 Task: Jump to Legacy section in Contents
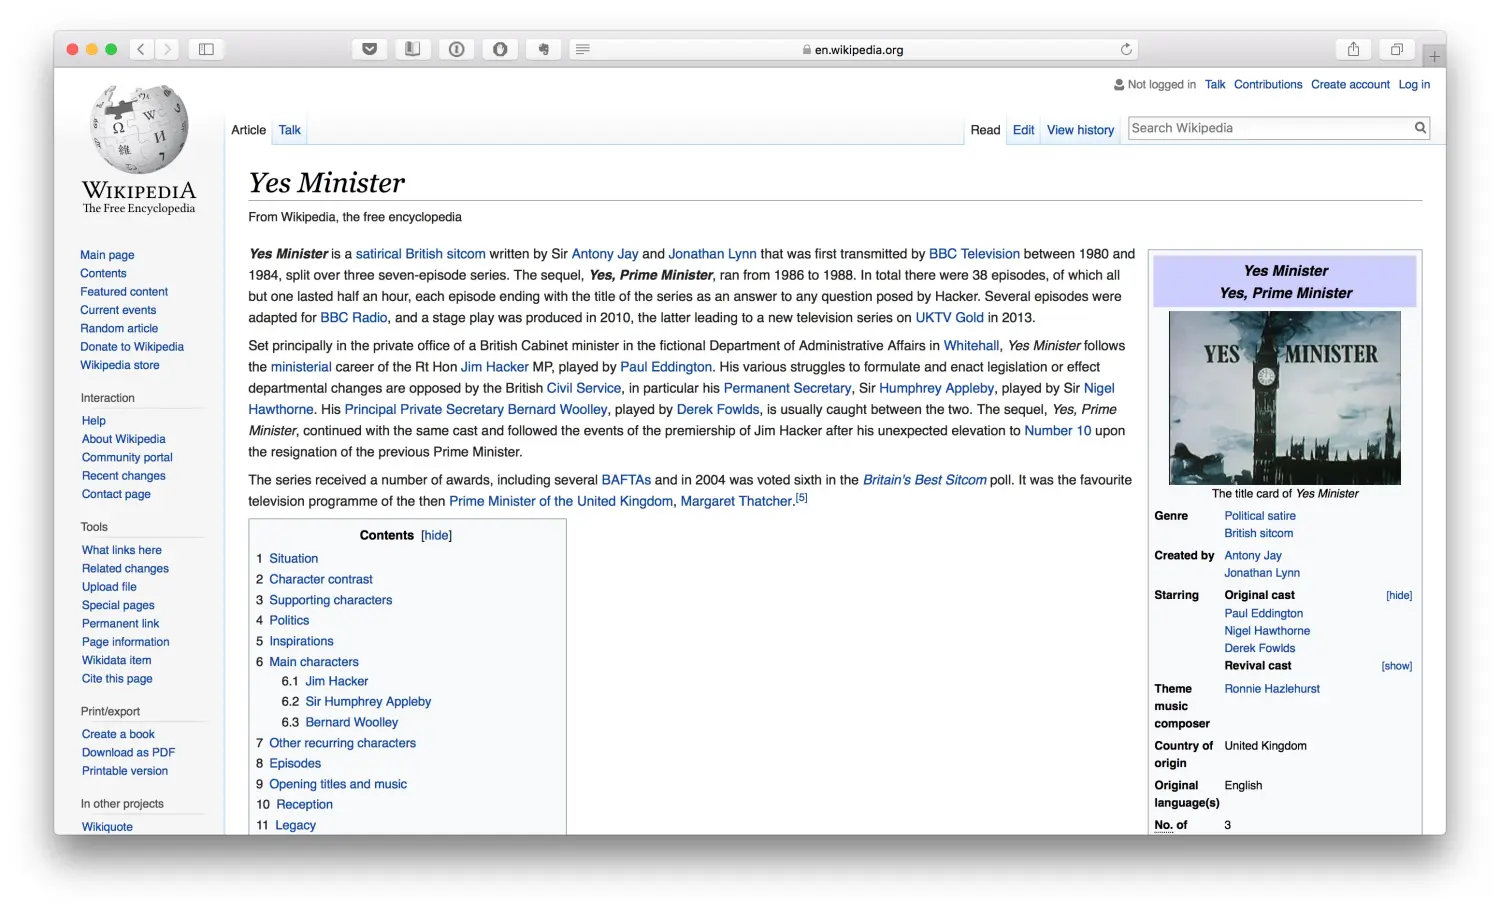[x=295, y=826]
